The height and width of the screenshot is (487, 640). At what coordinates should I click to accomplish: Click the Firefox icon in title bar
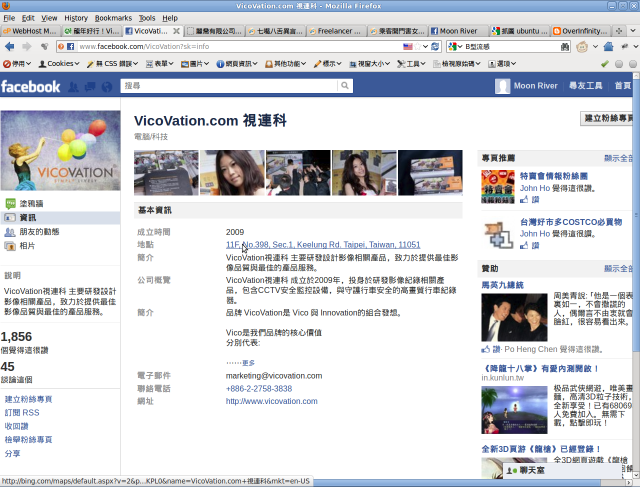[x=6, y=6]
